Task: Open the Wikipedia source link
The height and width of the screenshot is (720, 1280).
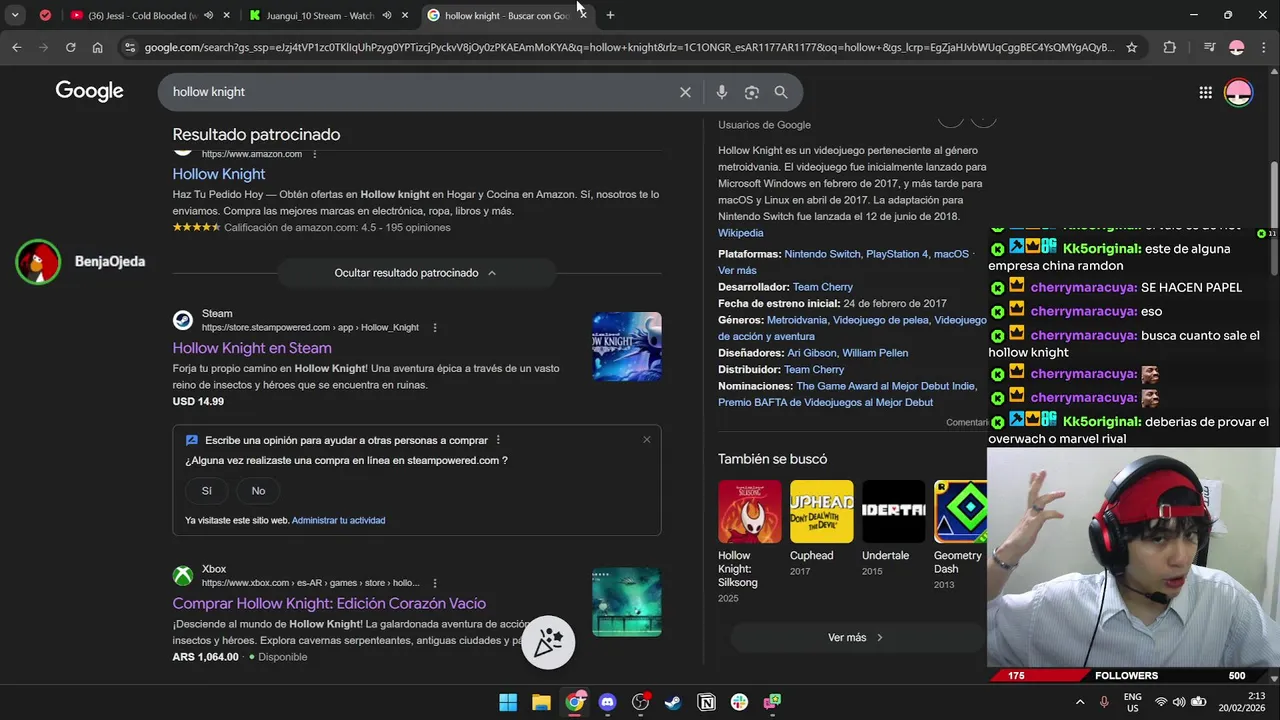Action: pyautogui.click(x=740, y=233)
